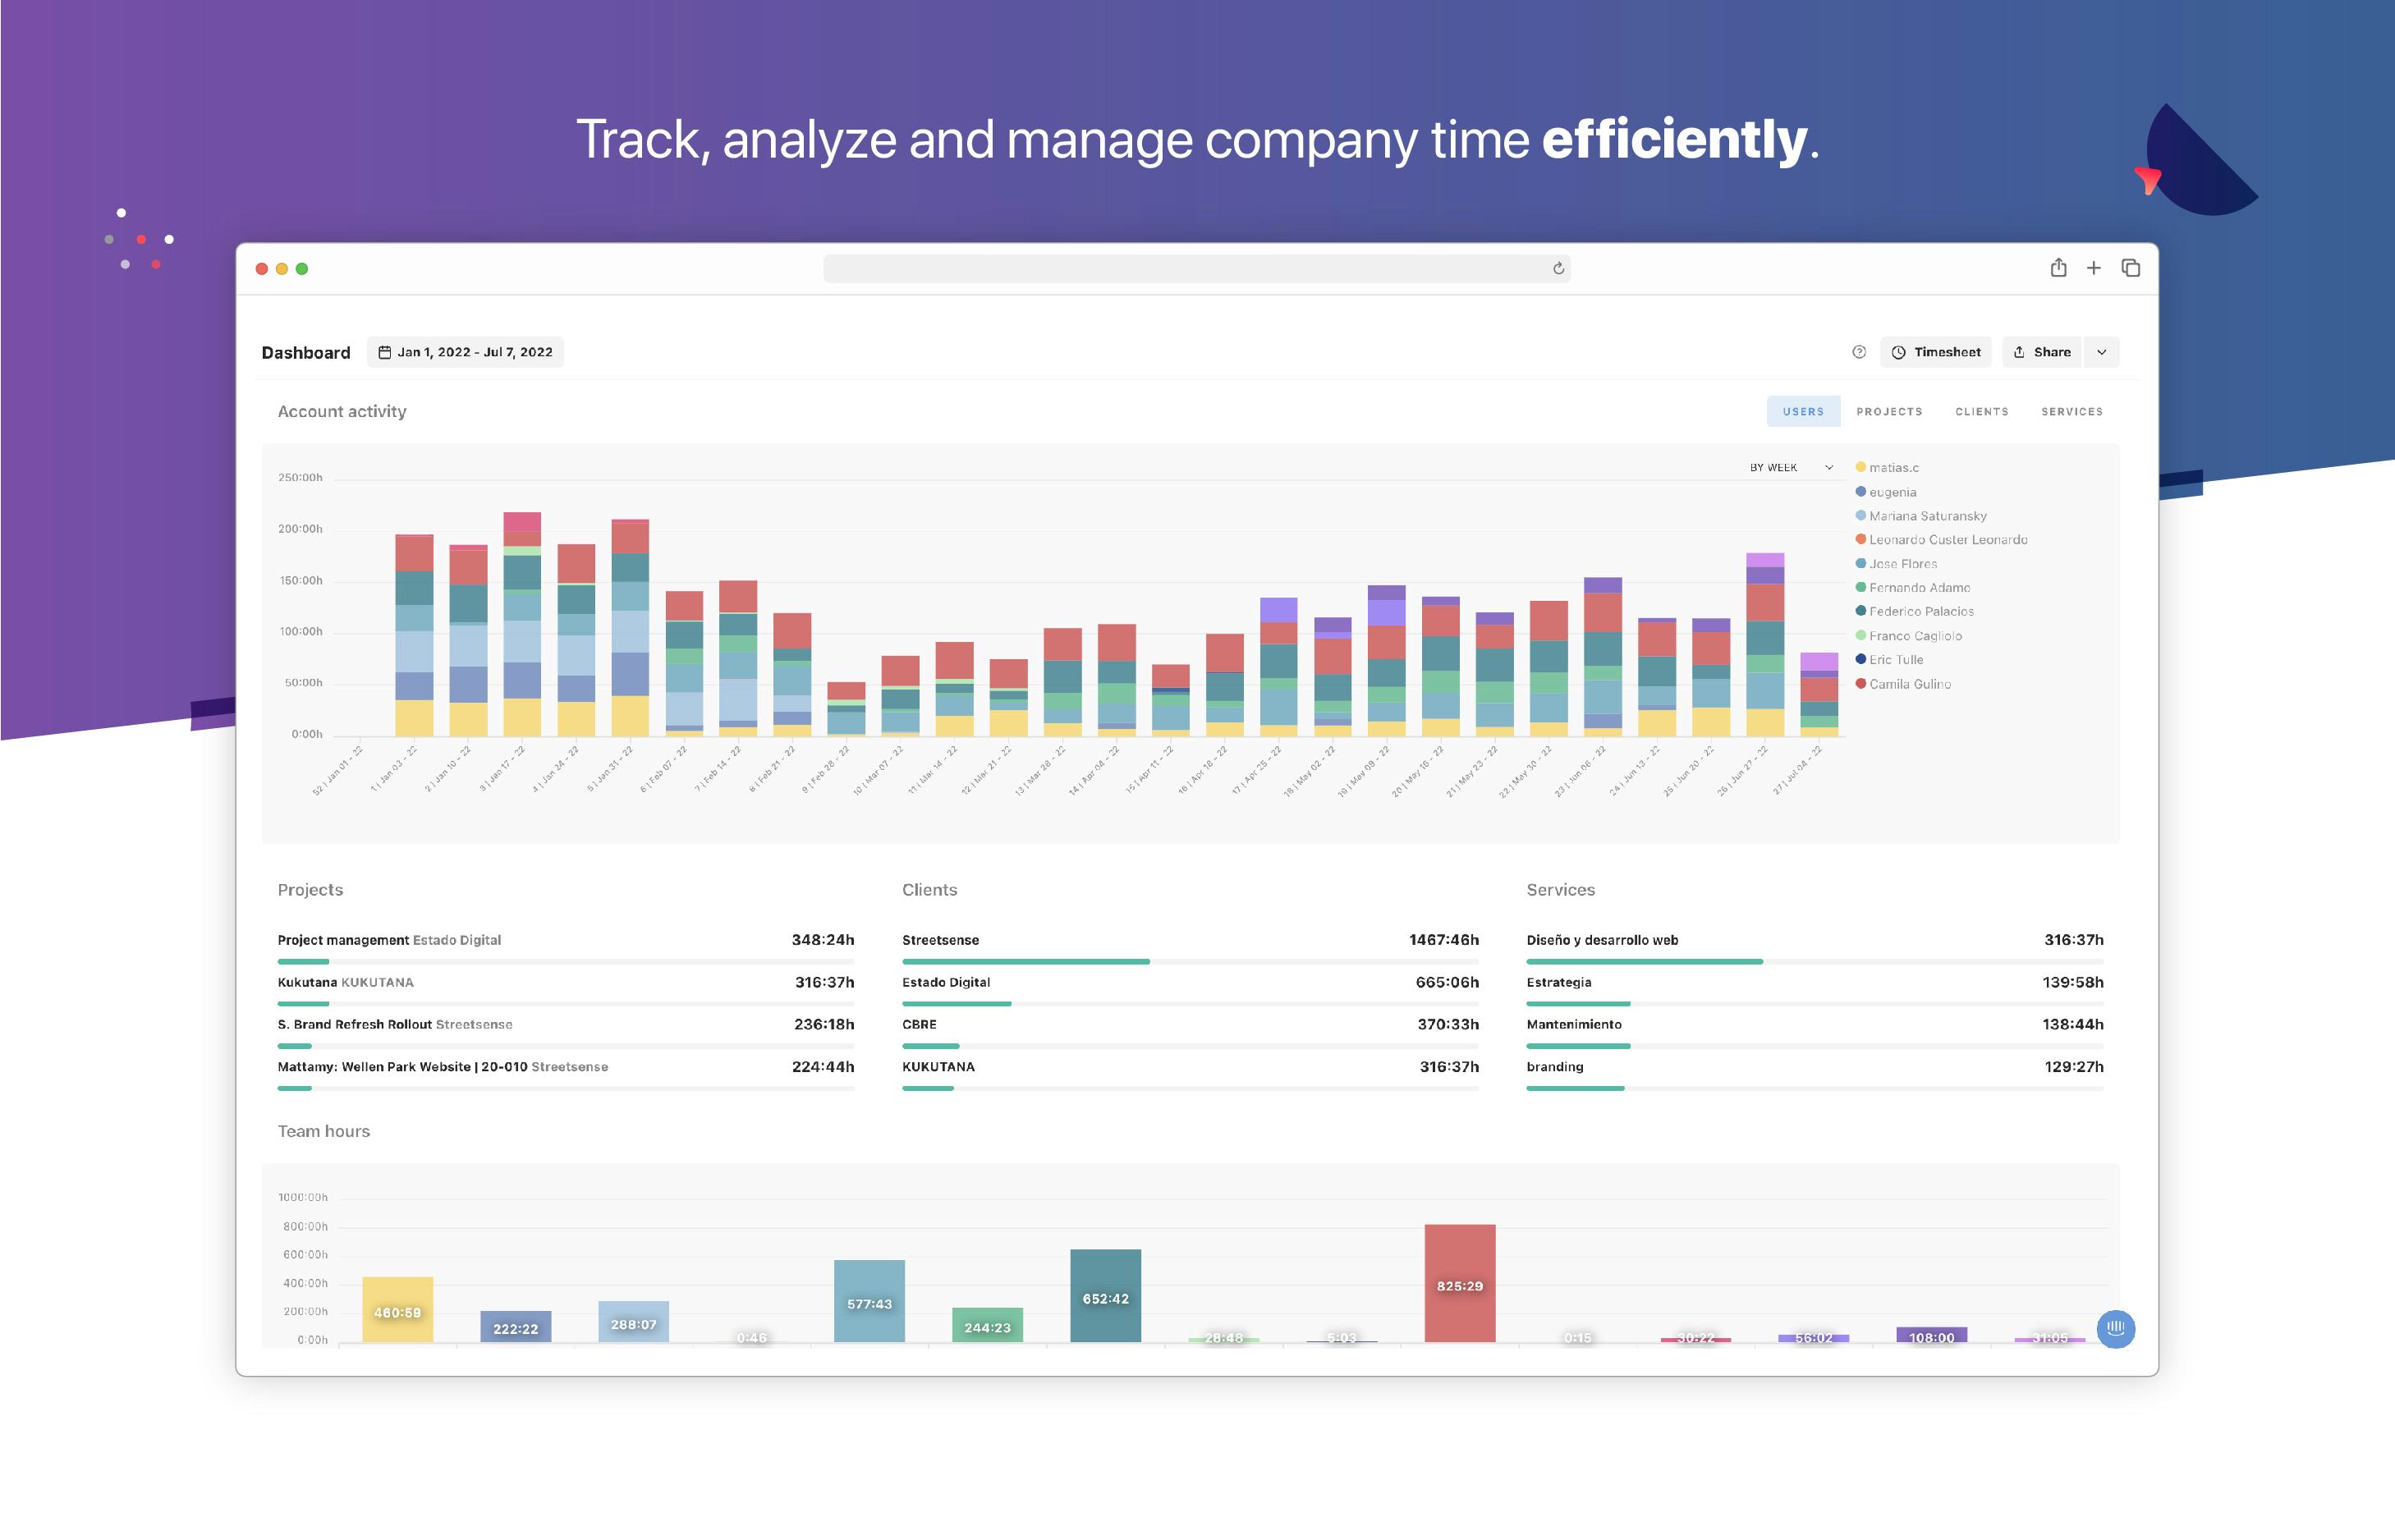The width and height of the screenshot is (2395, 1540).
Task: Expand the chevron next to Share
Action: pyautogui.click(x=2102, y=352)
